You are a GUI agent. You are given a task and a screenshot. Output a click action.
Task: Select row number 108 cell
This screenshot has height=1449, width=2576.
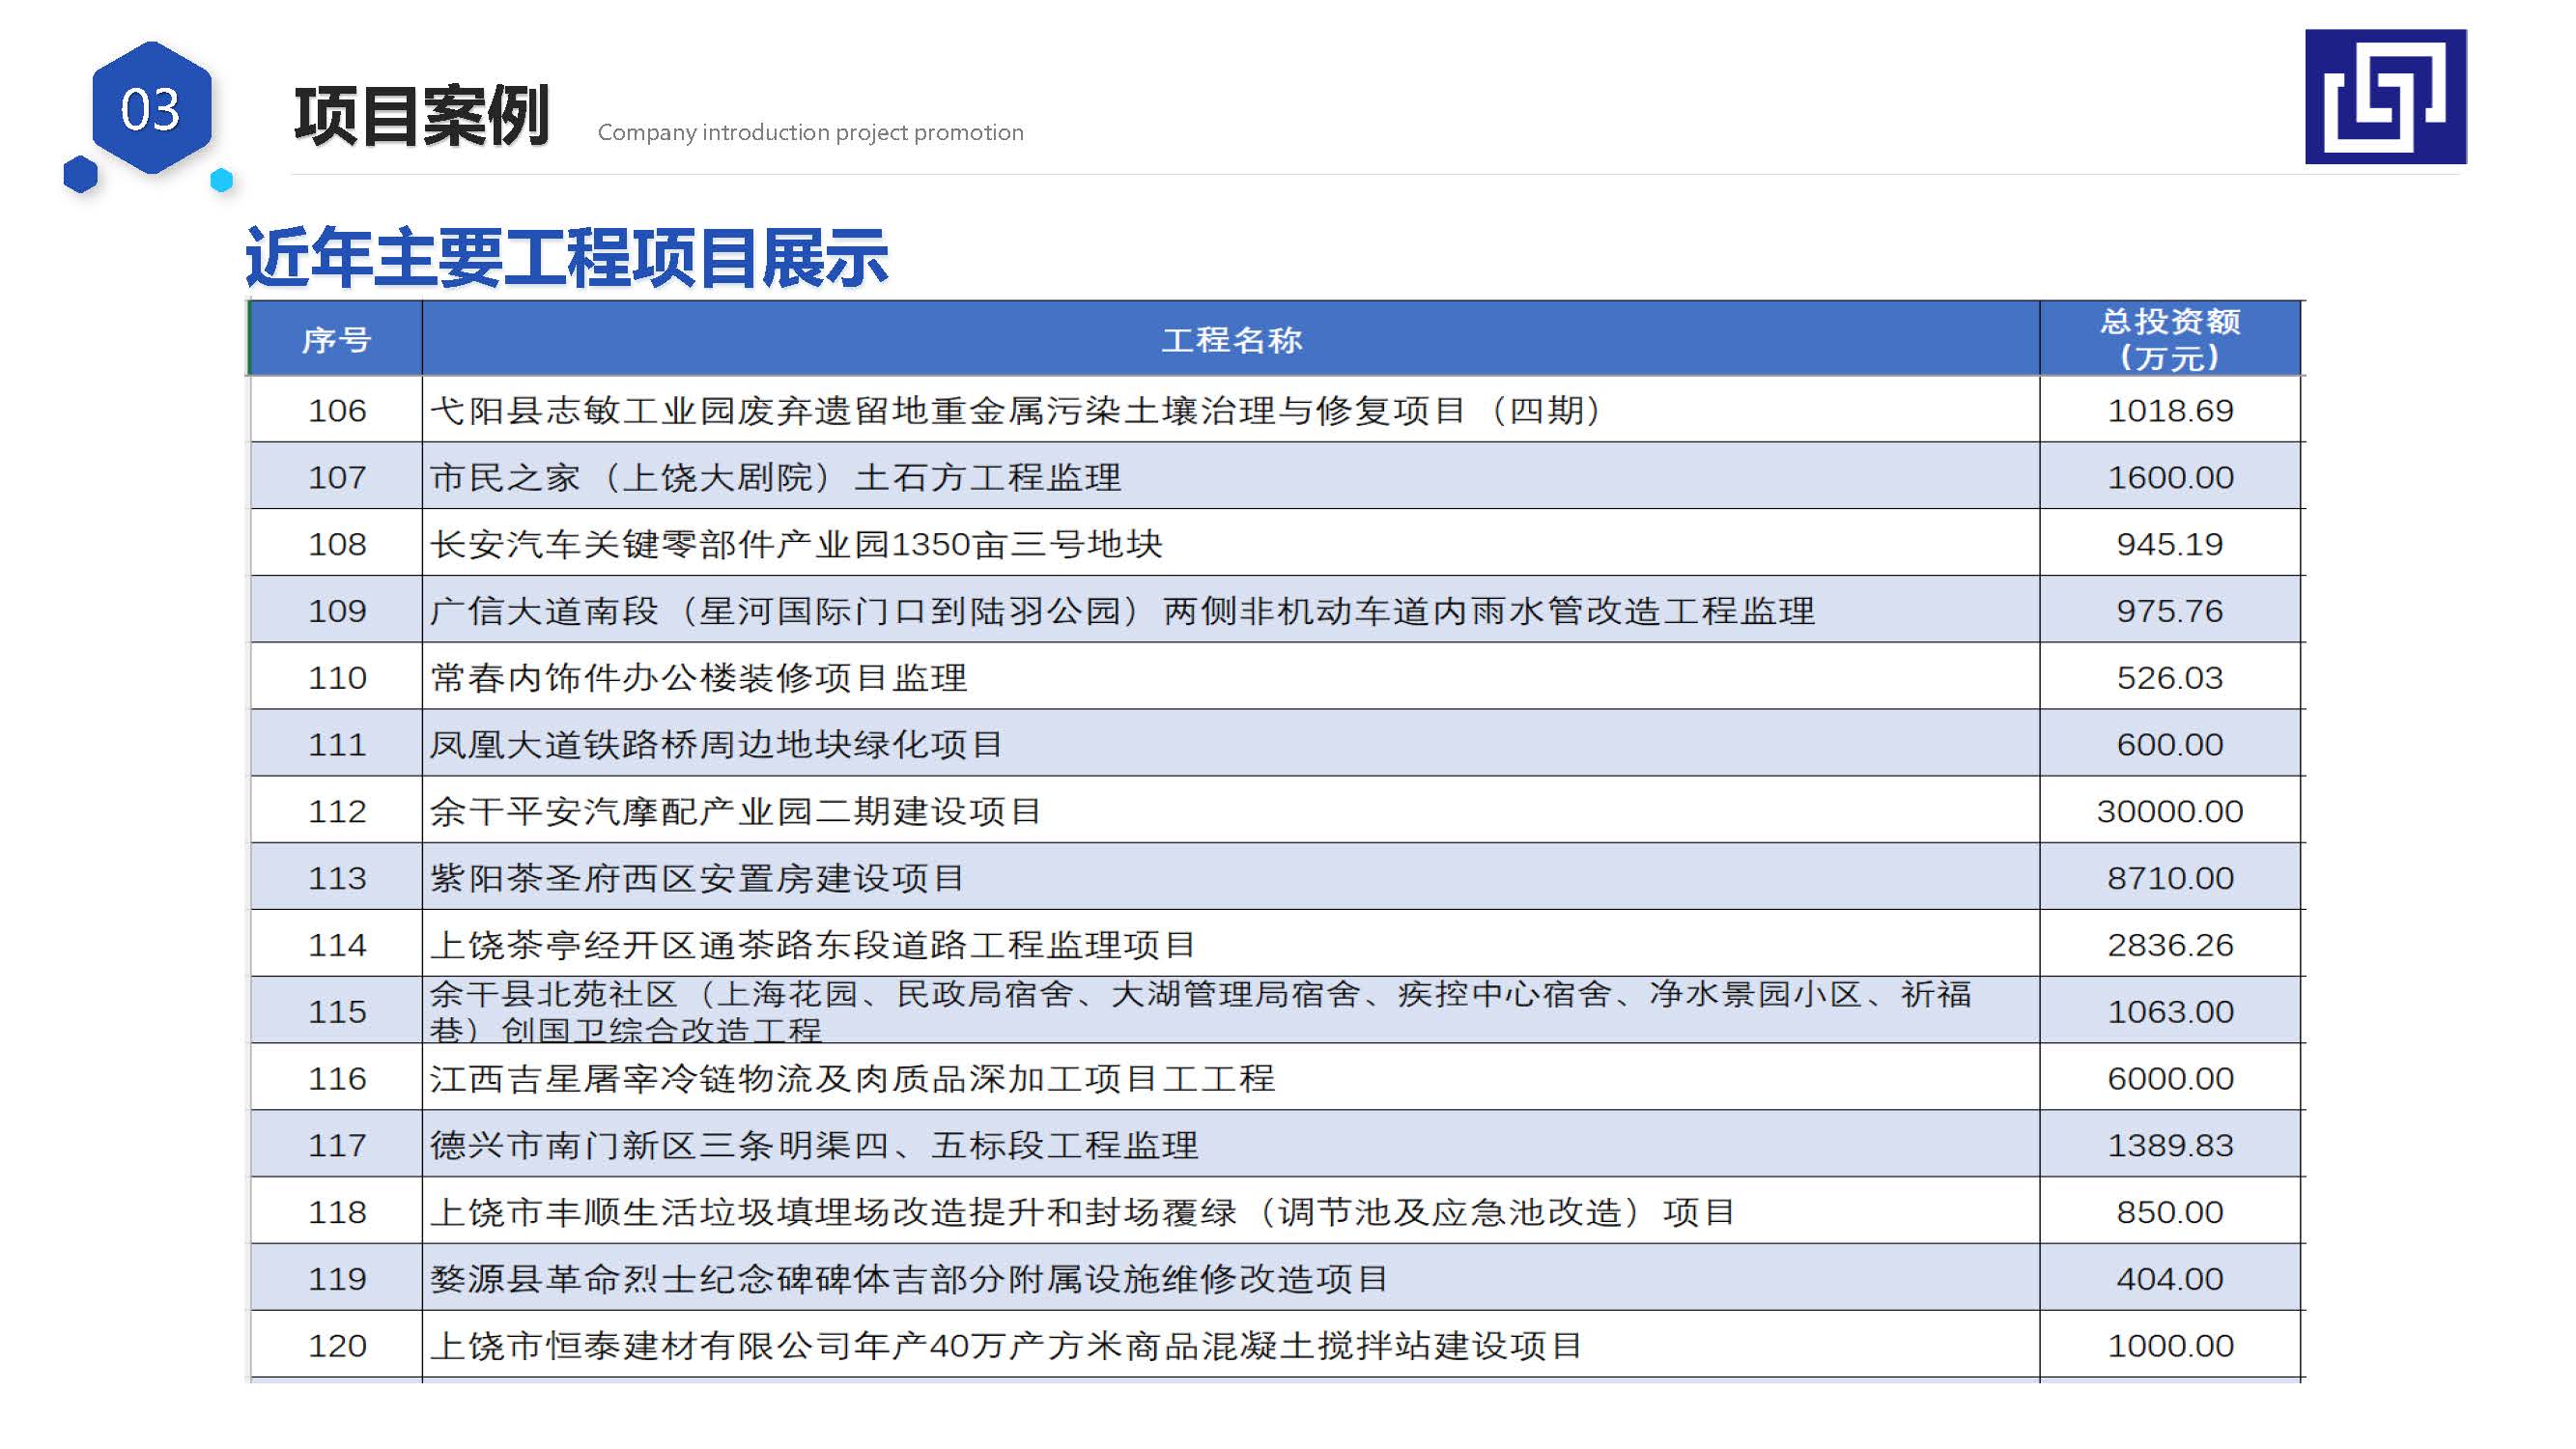pyautogui.click(x=336, y=544)
